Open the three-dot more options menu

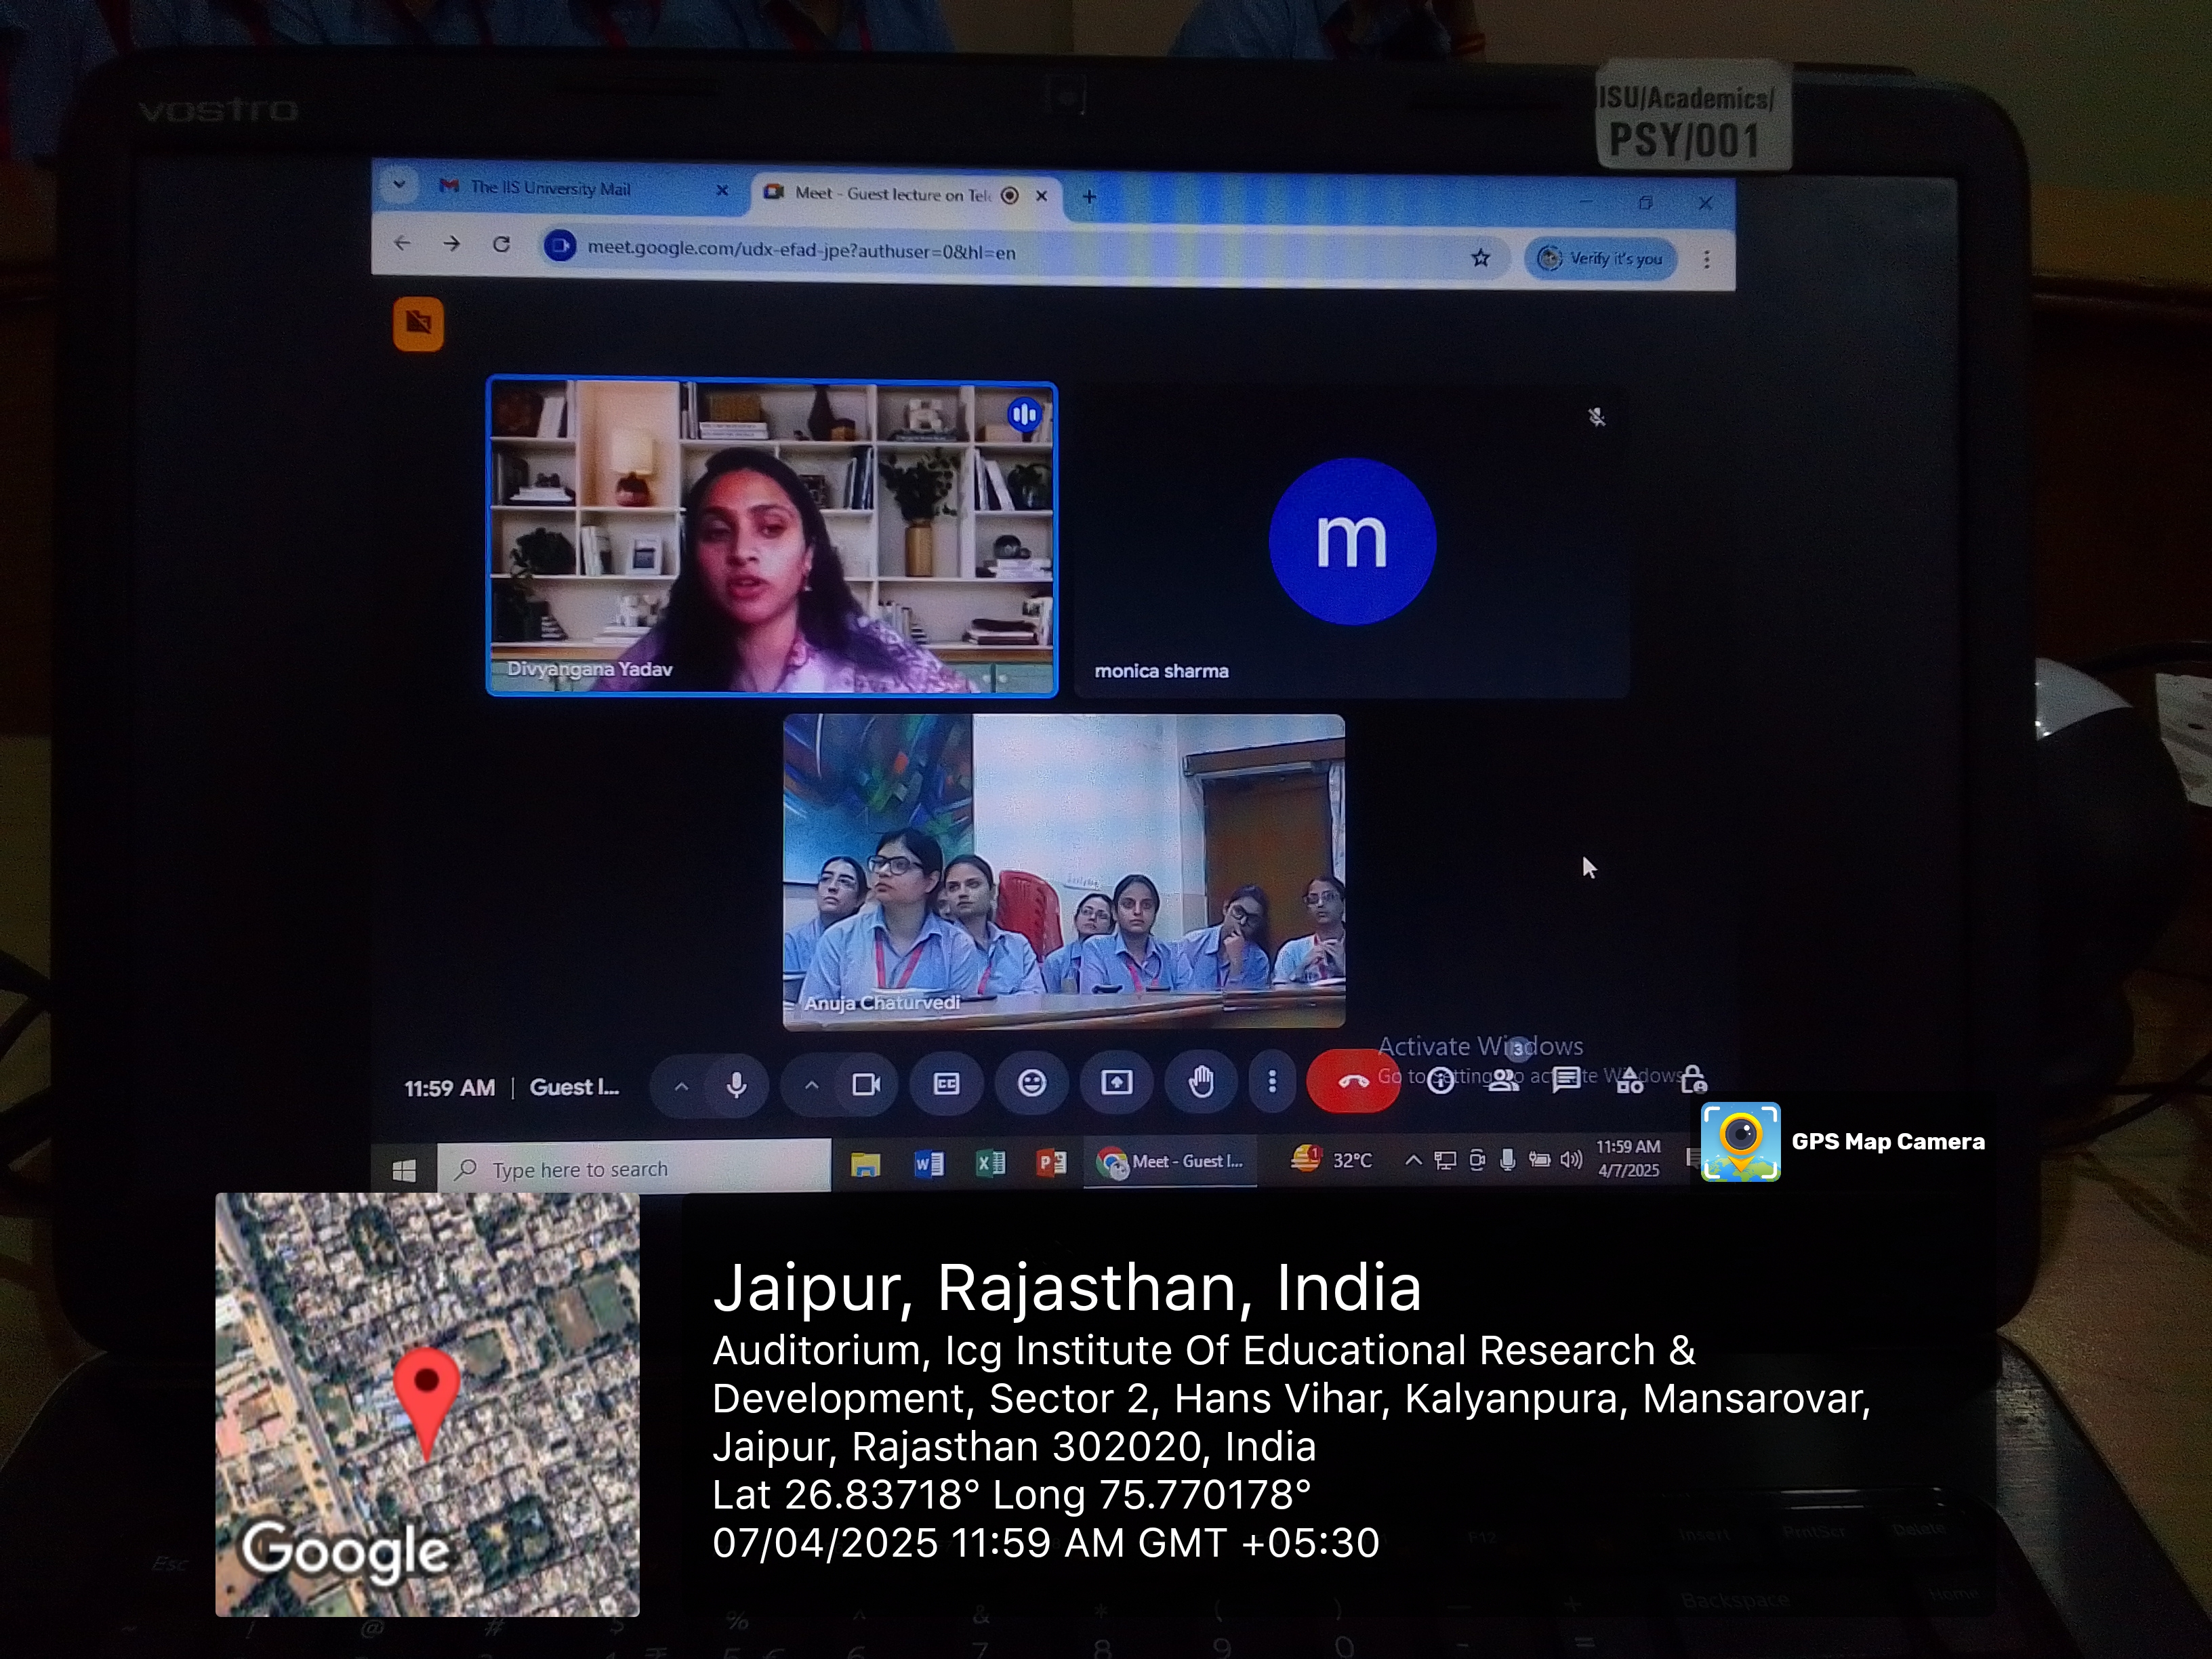click(1272, 1082)
